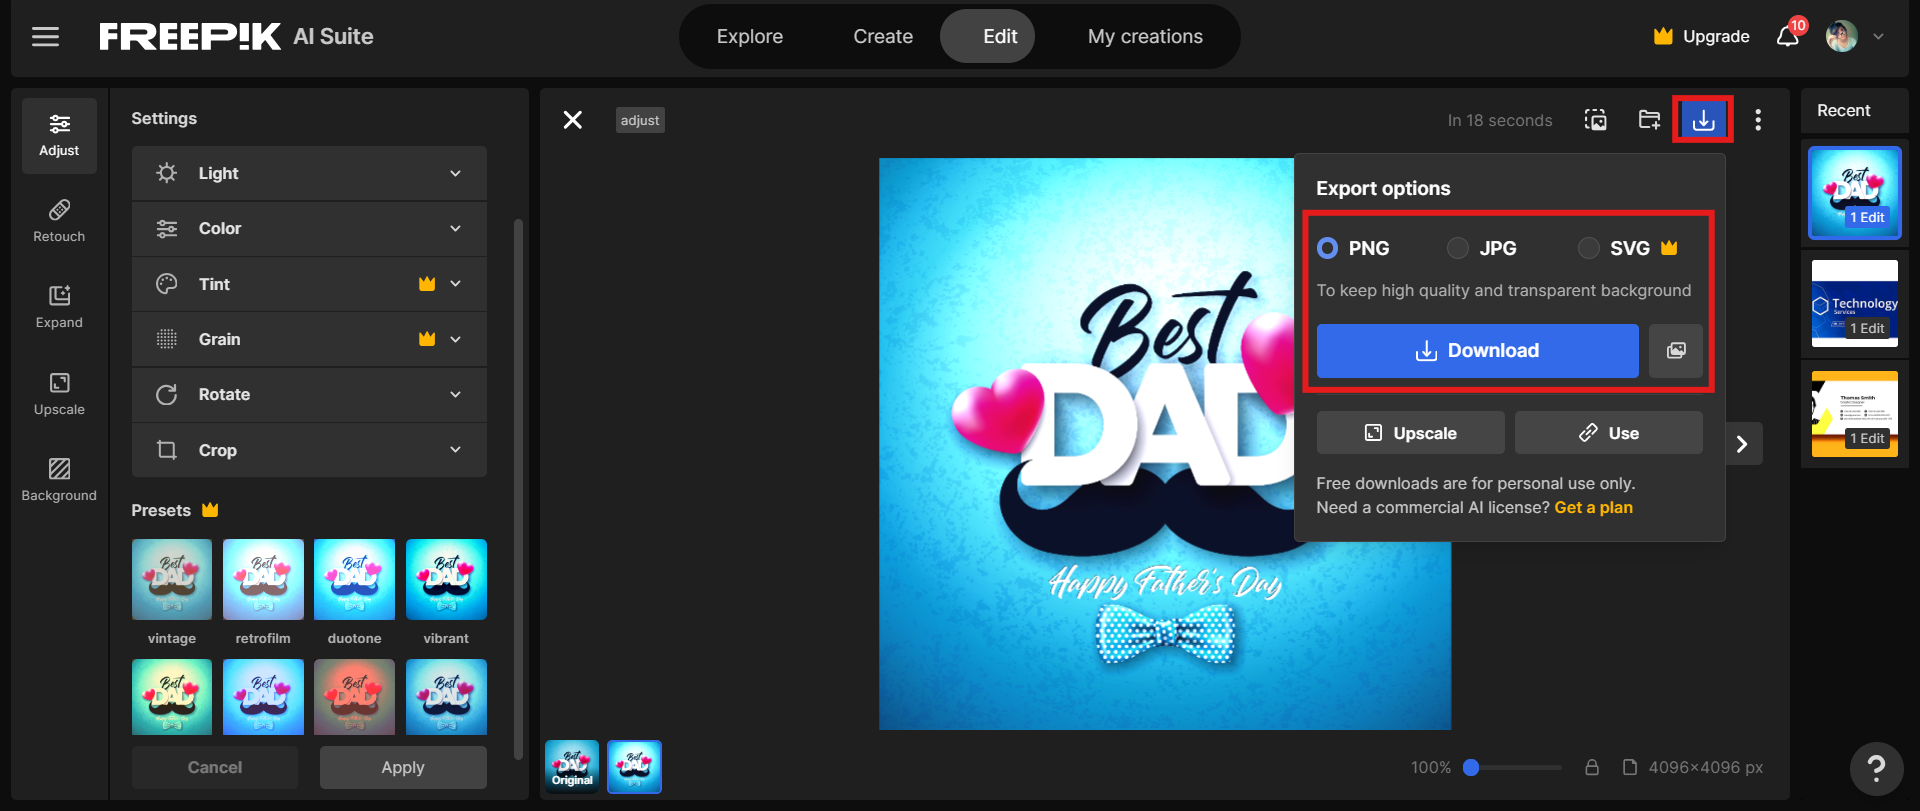
Task: Apply the retrofilm preset
Action: coord(263,580)
